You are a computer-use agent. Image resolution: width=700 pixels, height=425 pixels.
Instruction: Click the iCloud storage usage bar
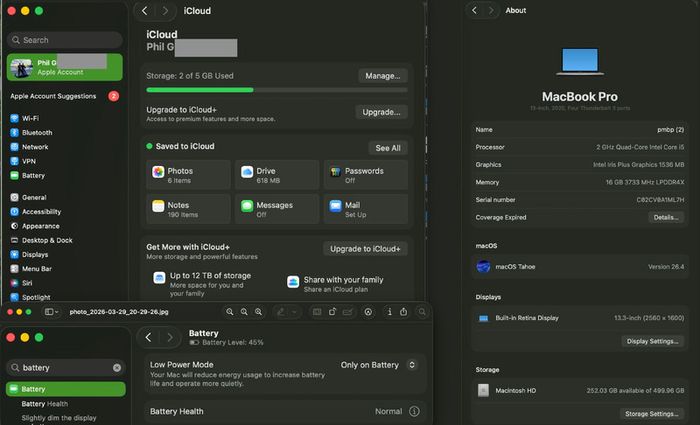pos(277,90)
